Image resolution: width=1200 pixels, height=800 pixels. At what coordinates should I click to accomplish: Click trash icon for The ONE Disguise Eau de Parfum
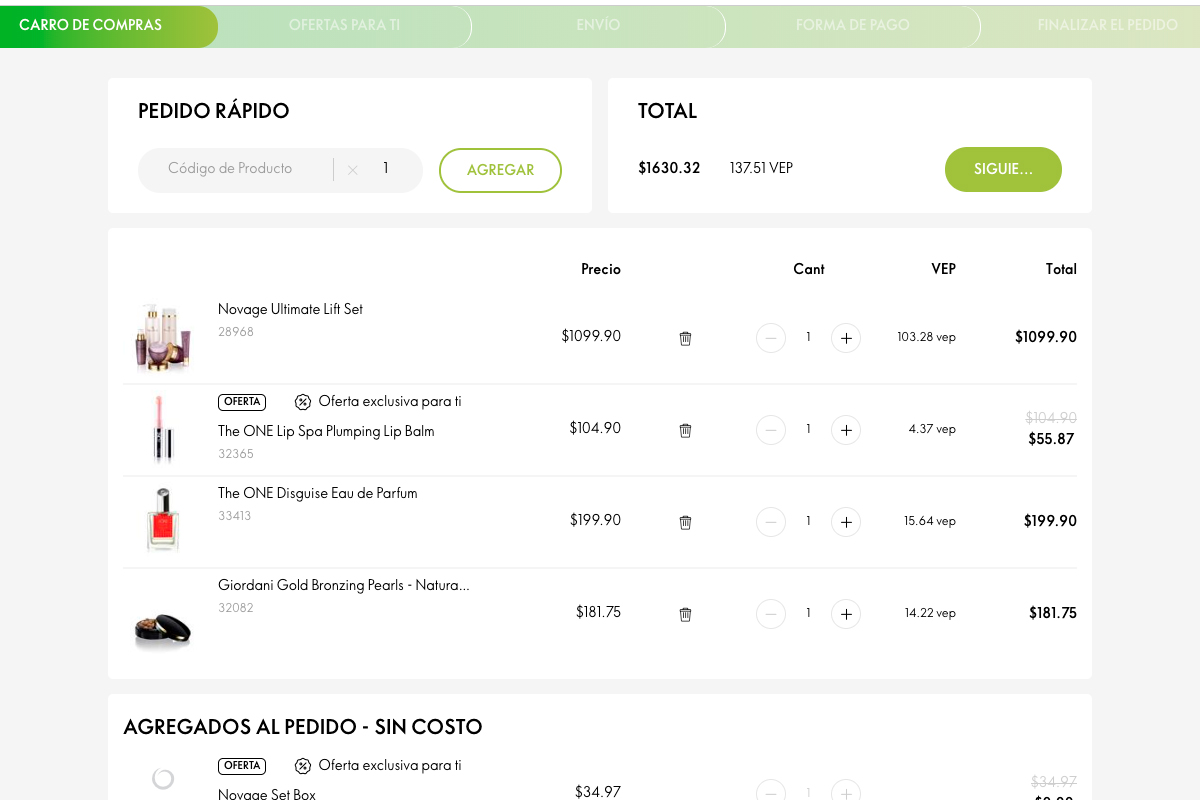click(x=685, y=522)
